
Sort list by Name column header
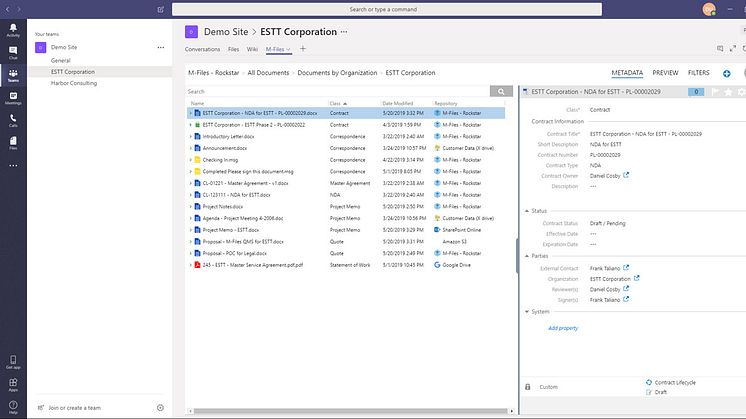click(x=197, y=103)
